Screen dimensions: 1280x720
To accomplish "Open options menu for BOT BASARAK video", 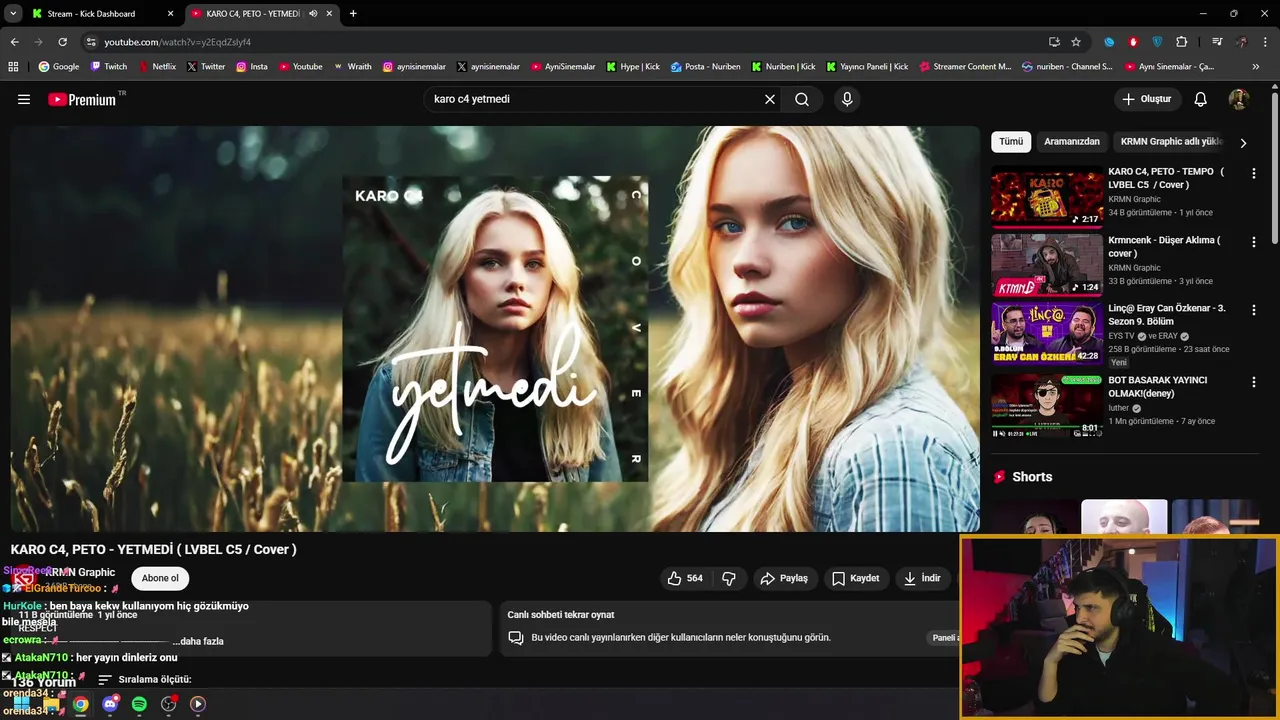I will click(x=1253, y=382).
